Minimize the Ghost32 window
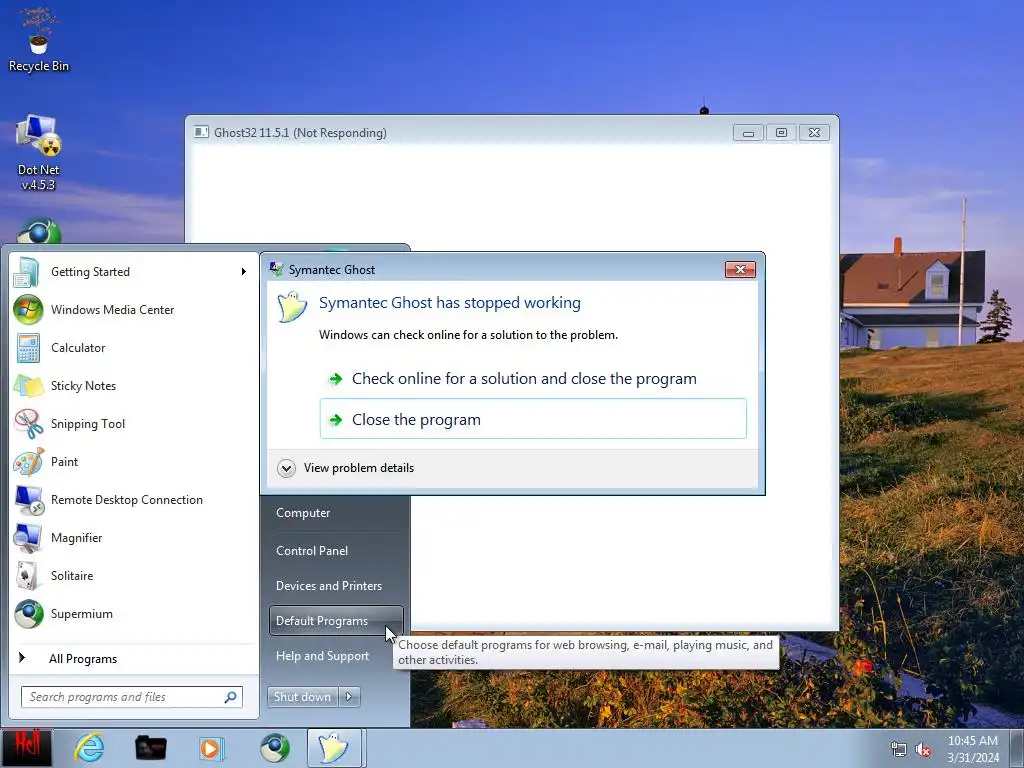 click(x=748, y=133)
